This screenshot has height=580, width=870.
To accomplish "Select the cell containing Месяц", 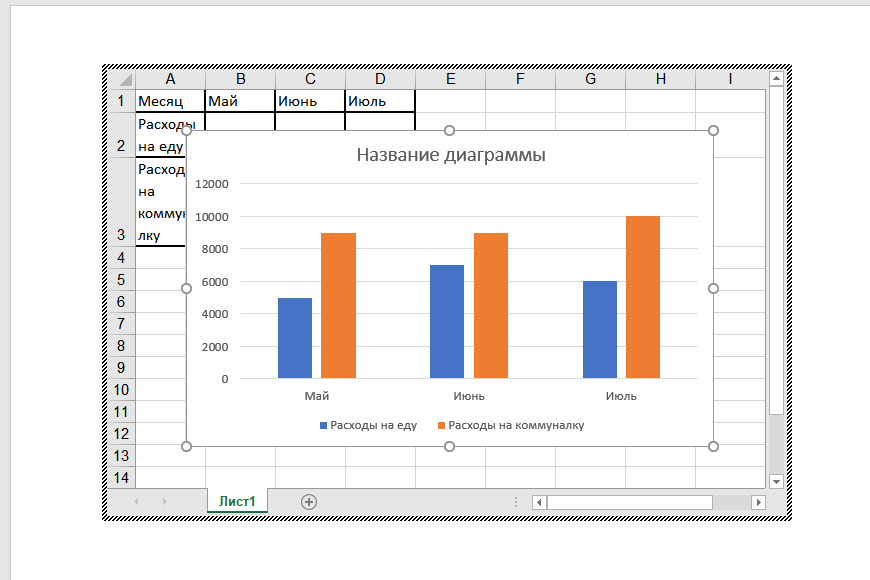I will [x=170, y=101].
